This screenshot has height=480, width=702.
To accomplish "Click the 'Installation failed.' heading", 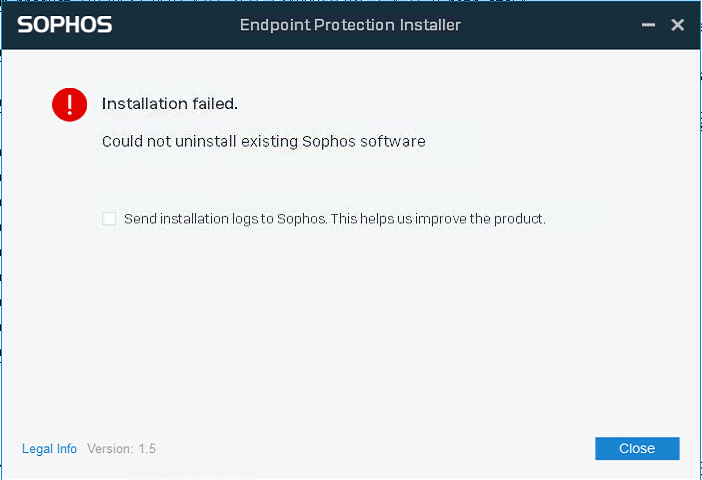I will coord(170,103).
